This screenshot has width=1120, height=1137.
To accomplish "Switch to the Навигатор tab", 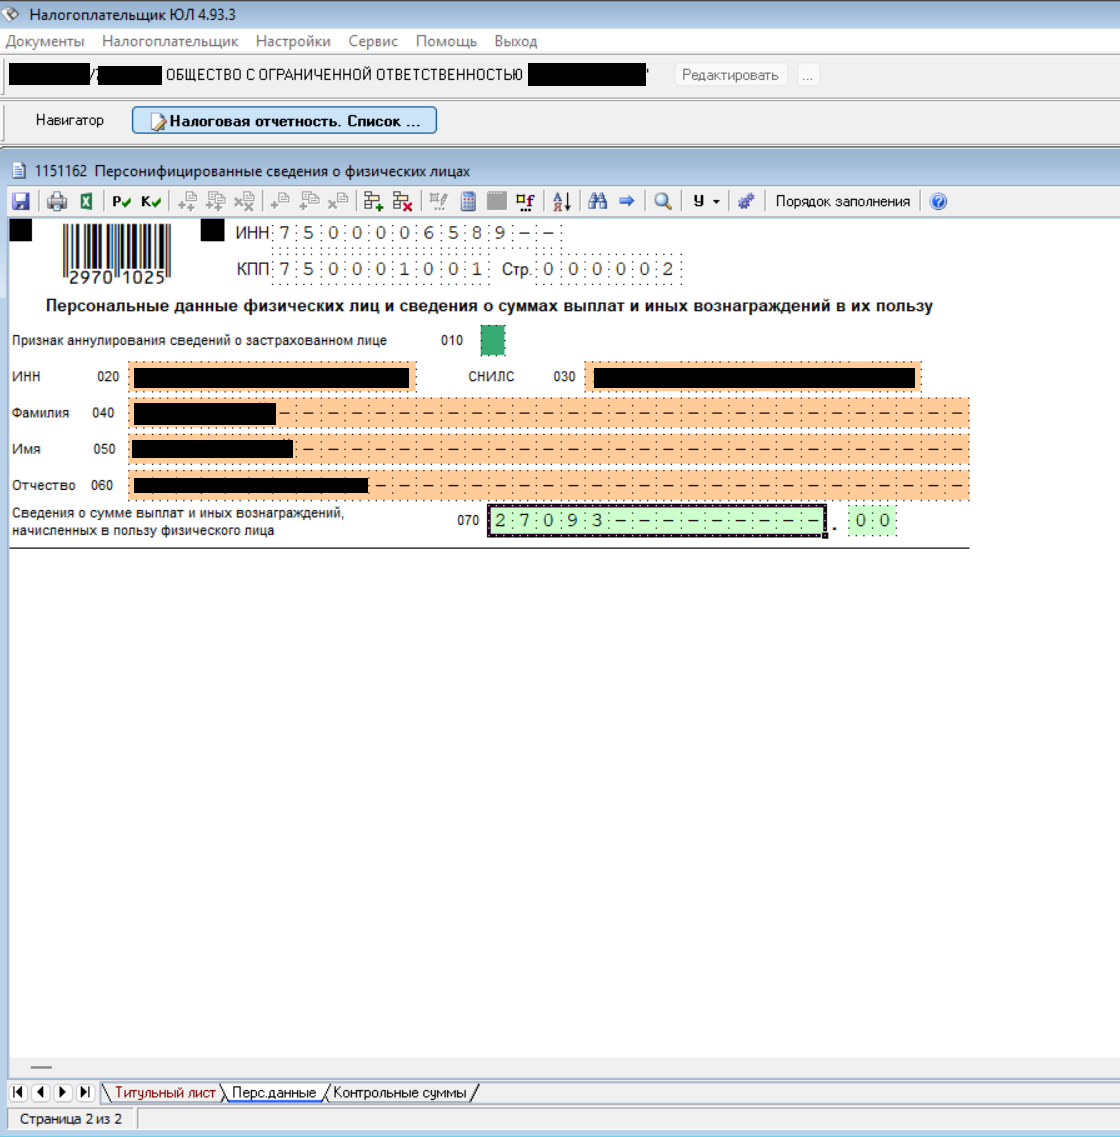I will tap(70, 120).
